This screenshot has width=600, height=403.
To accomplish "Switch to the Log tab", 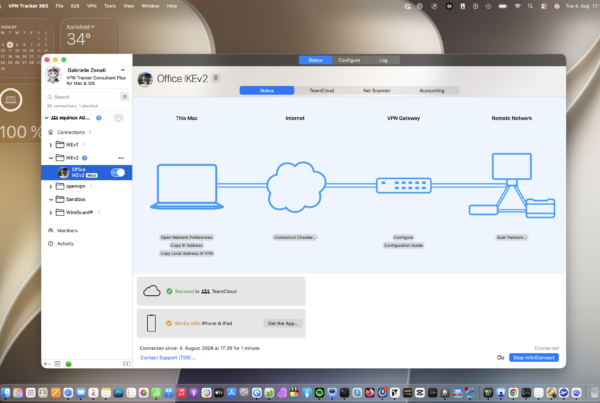I will (x=383, y=60).
